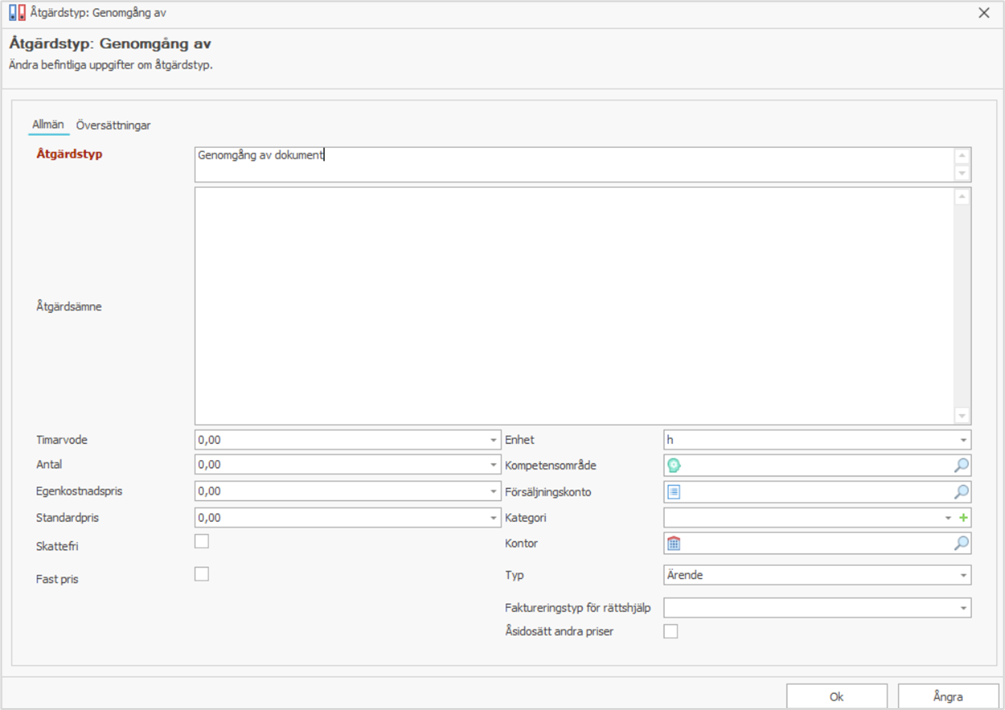Click the magnifier icon in Kompetensområde field
Image resolution: width=1005 pixels, height=710 pixels.
tap(961, 465)
